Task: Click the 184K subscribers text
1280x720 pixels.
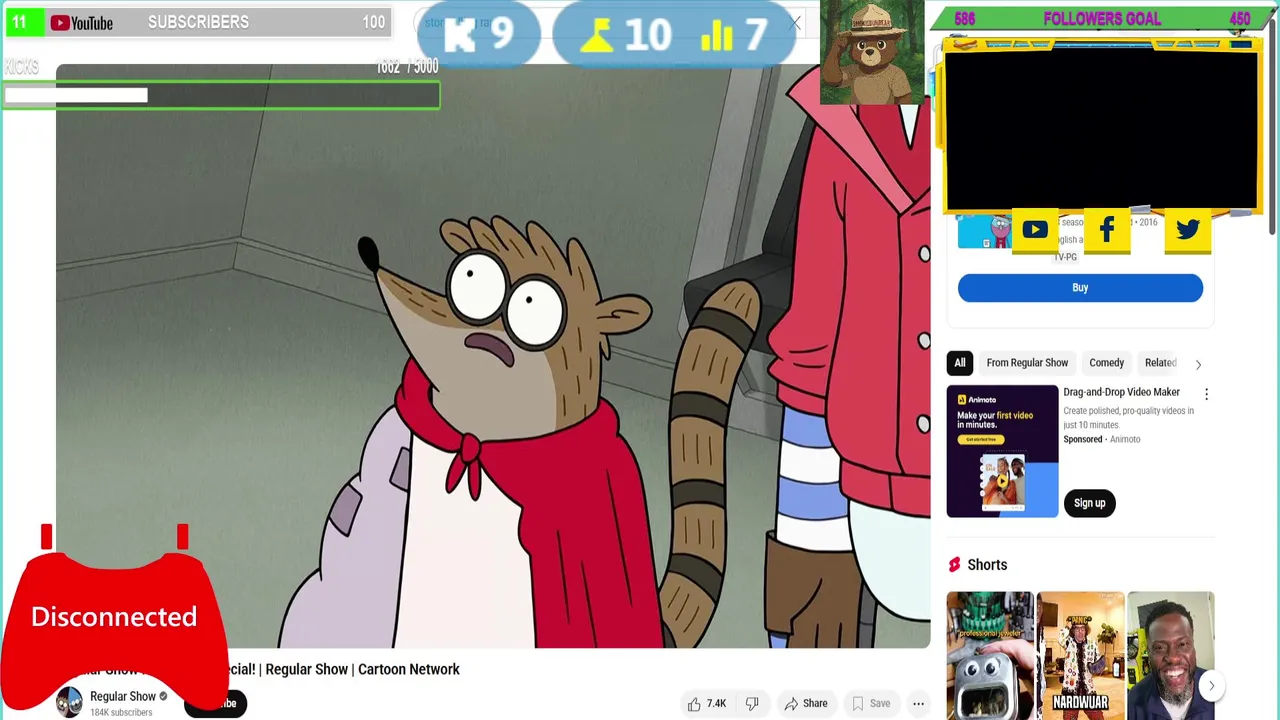Action: (x=121, y=712)
